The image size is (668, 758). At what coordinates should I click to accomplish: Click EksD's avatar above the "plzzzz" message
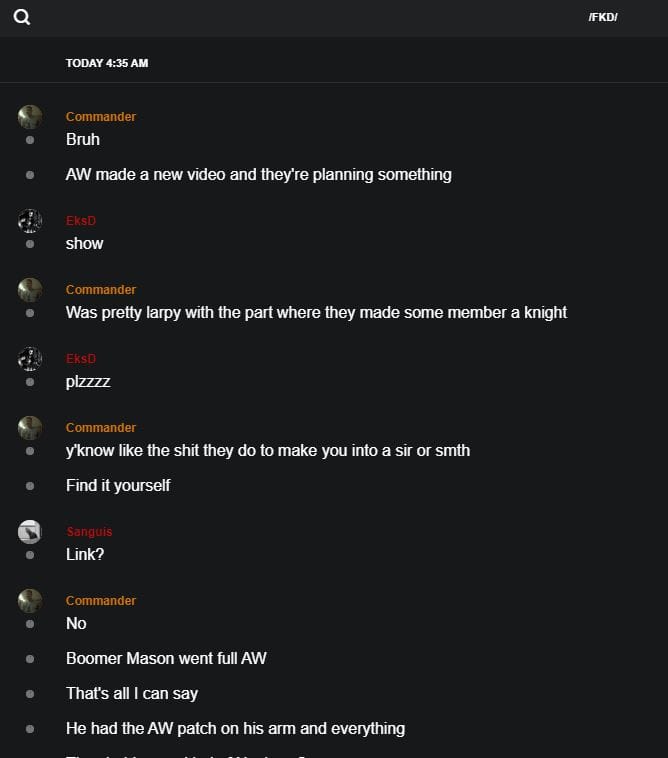30,359
